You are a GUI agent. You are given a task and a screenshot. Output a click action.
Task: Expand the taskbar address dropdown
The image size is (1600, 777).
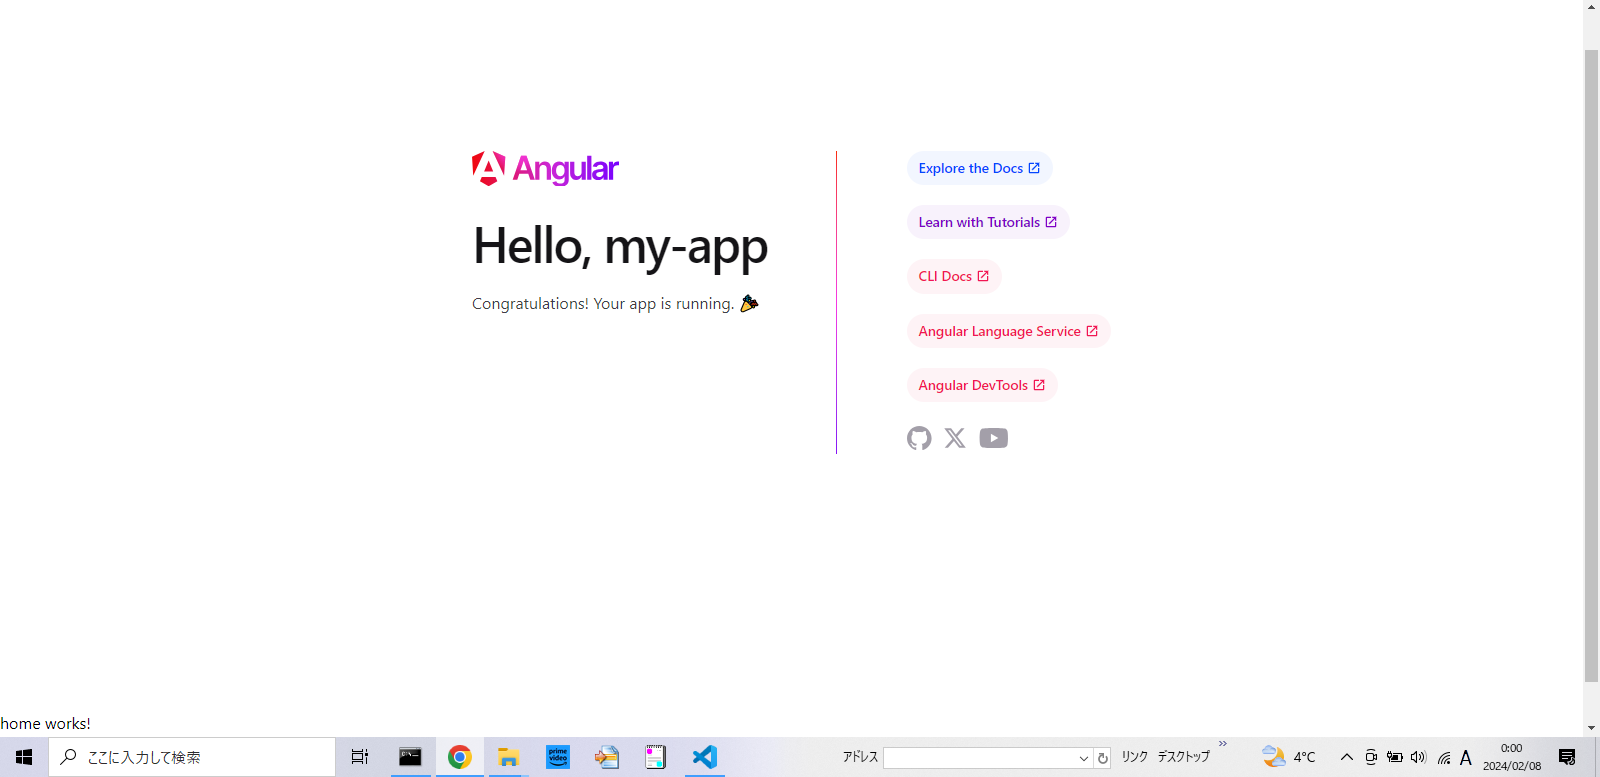pos(1083,758)
